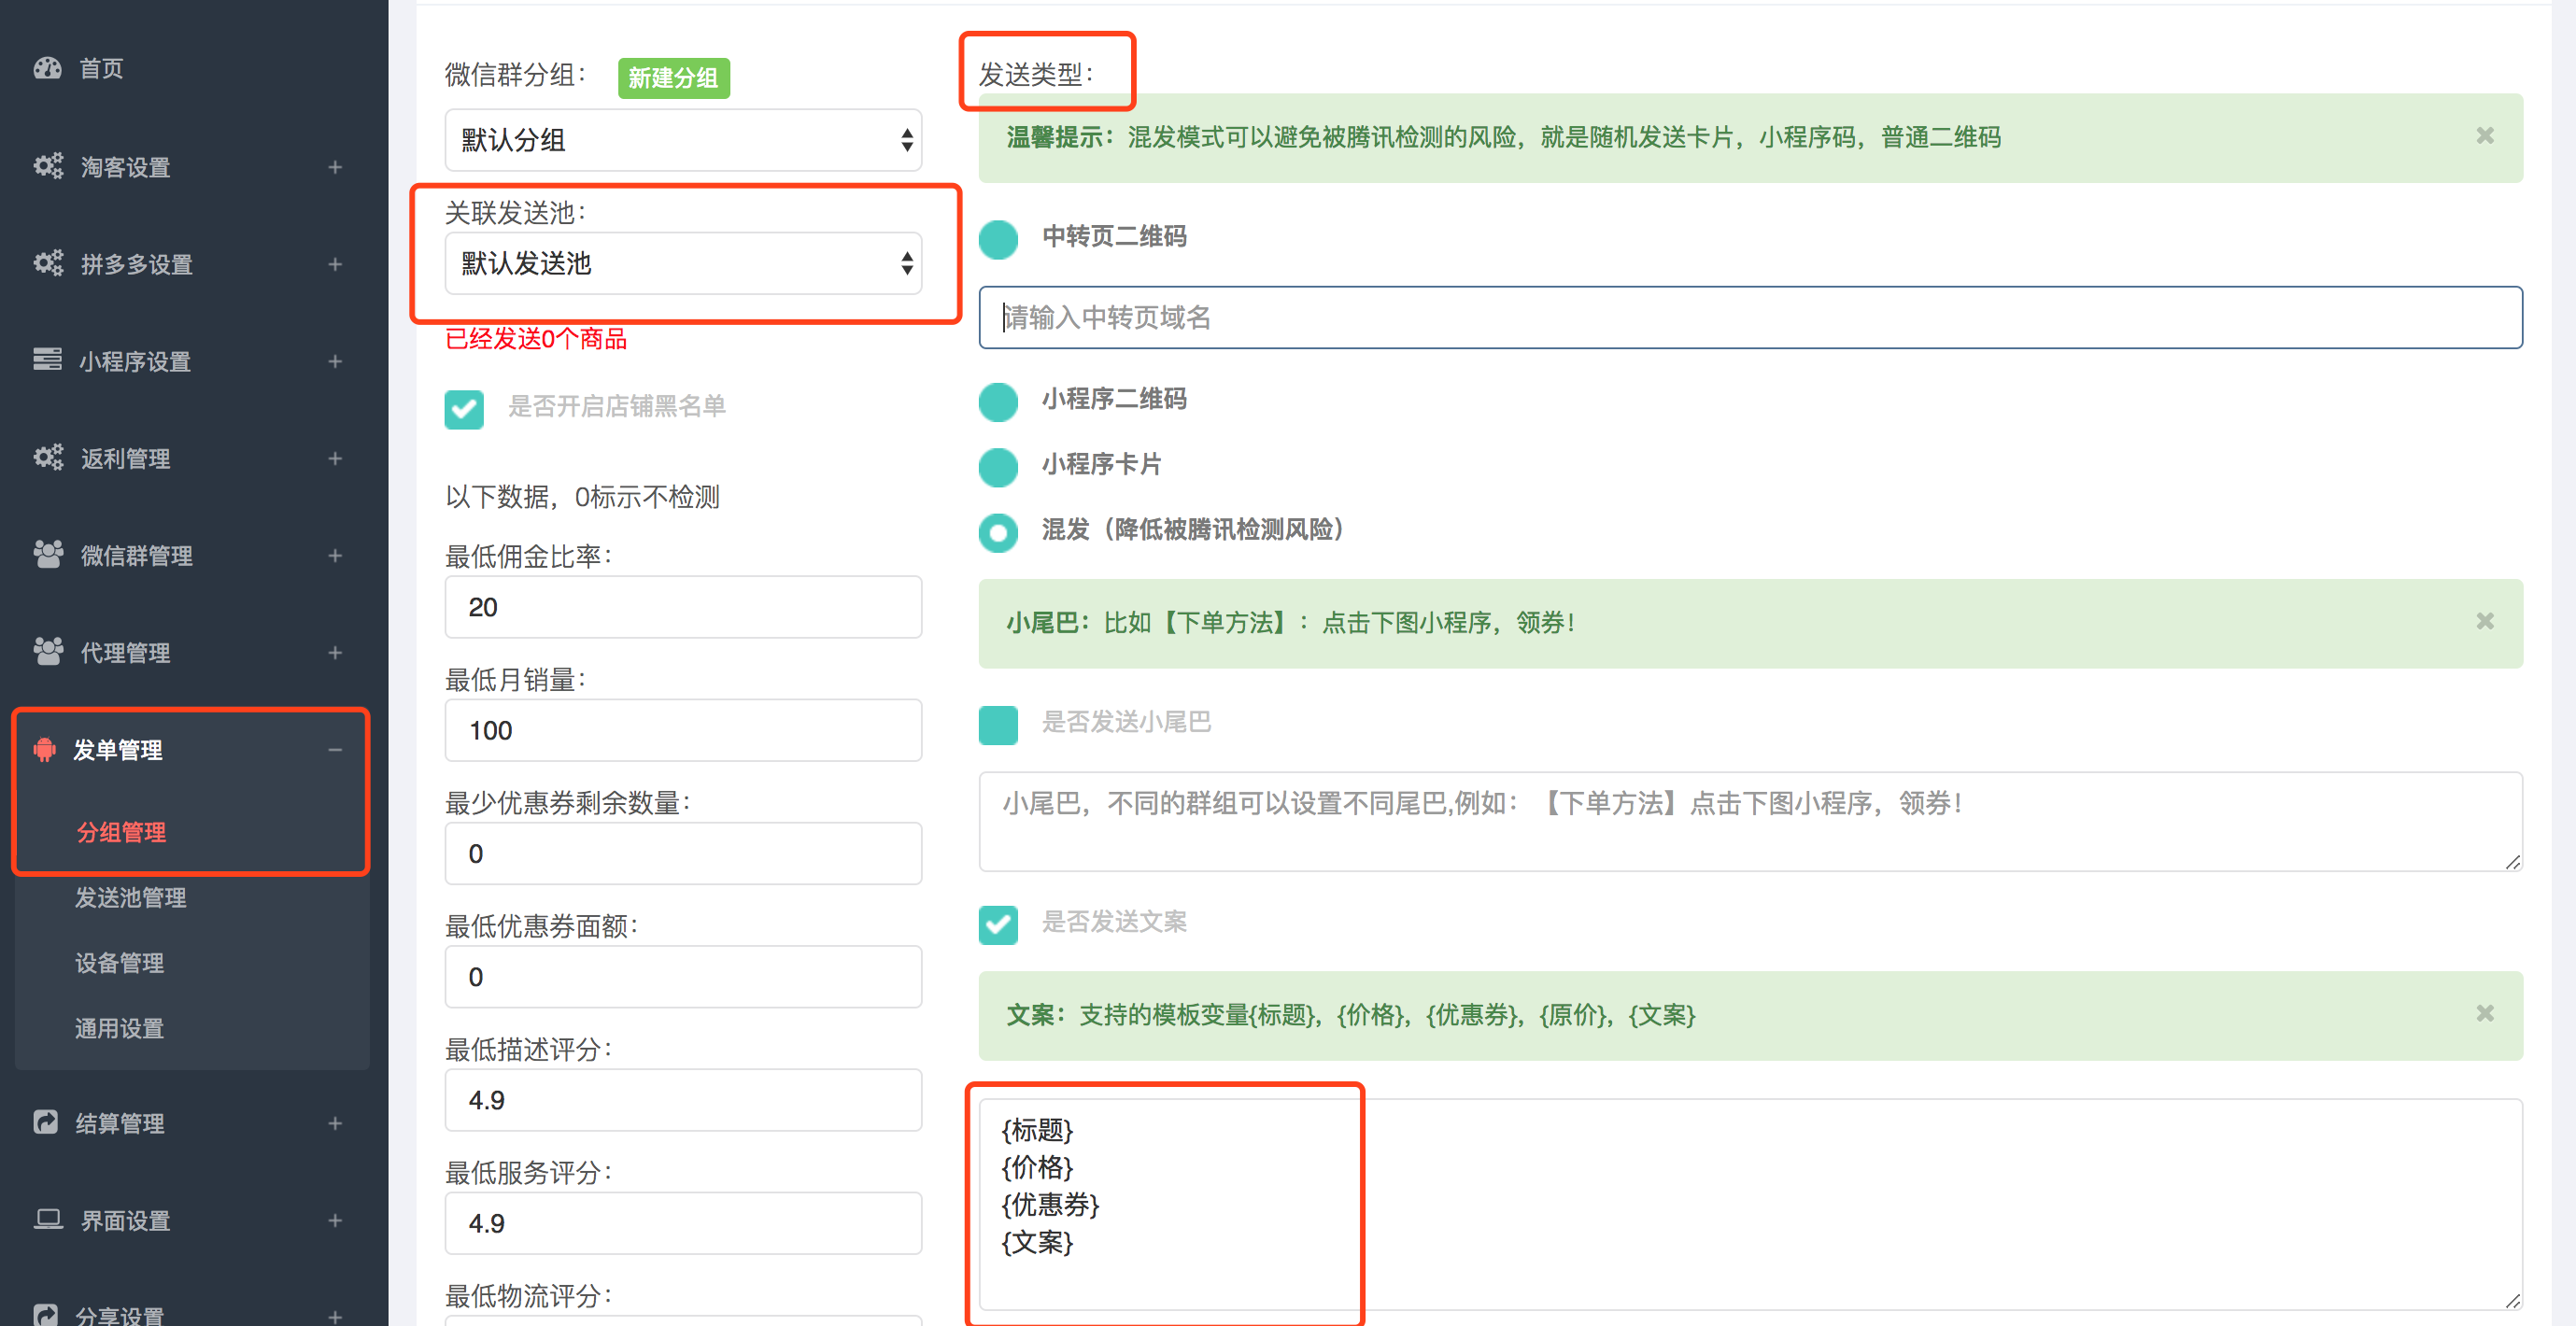Toggle the 是否开启店铺黑名单 checkbox
2576x1326 pixels.
[x=464, y=408]
